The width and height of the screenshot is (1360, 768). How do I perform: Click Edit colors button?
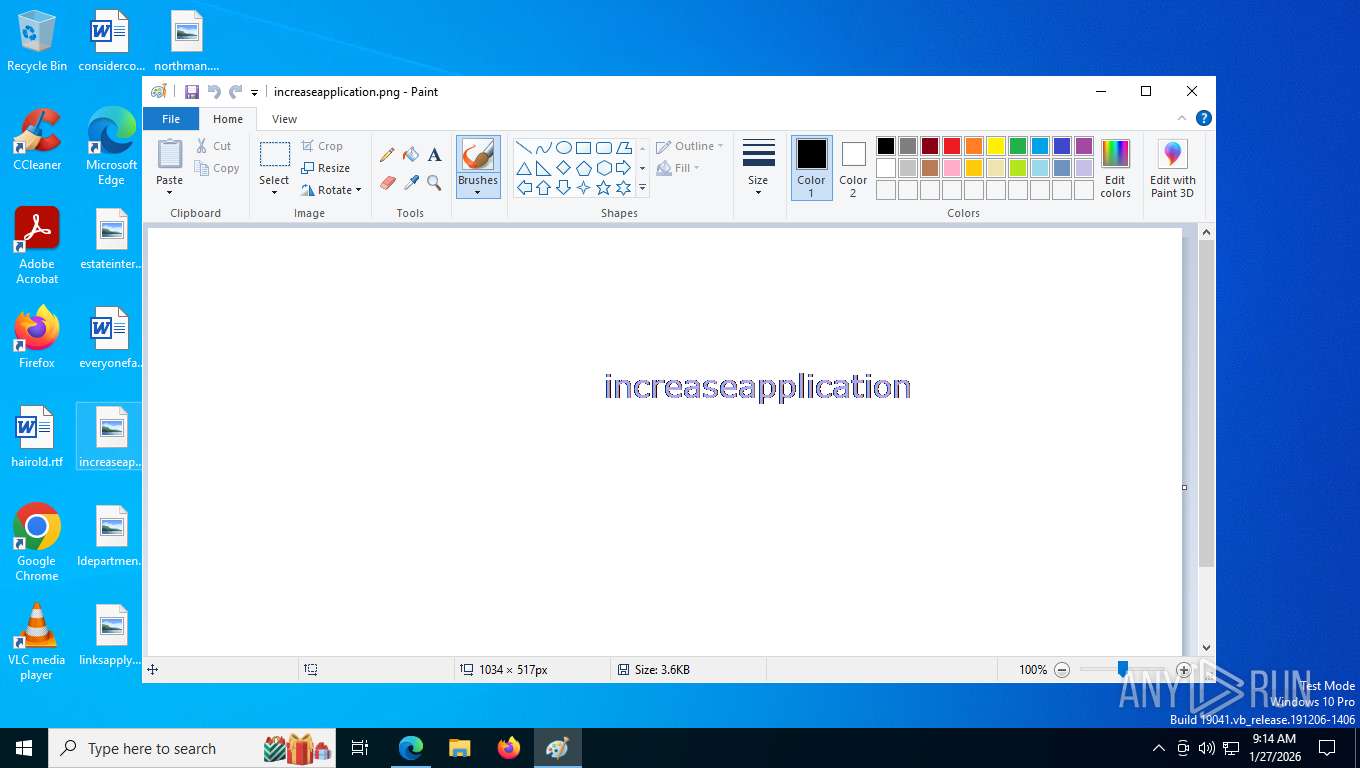[1115, 168]
